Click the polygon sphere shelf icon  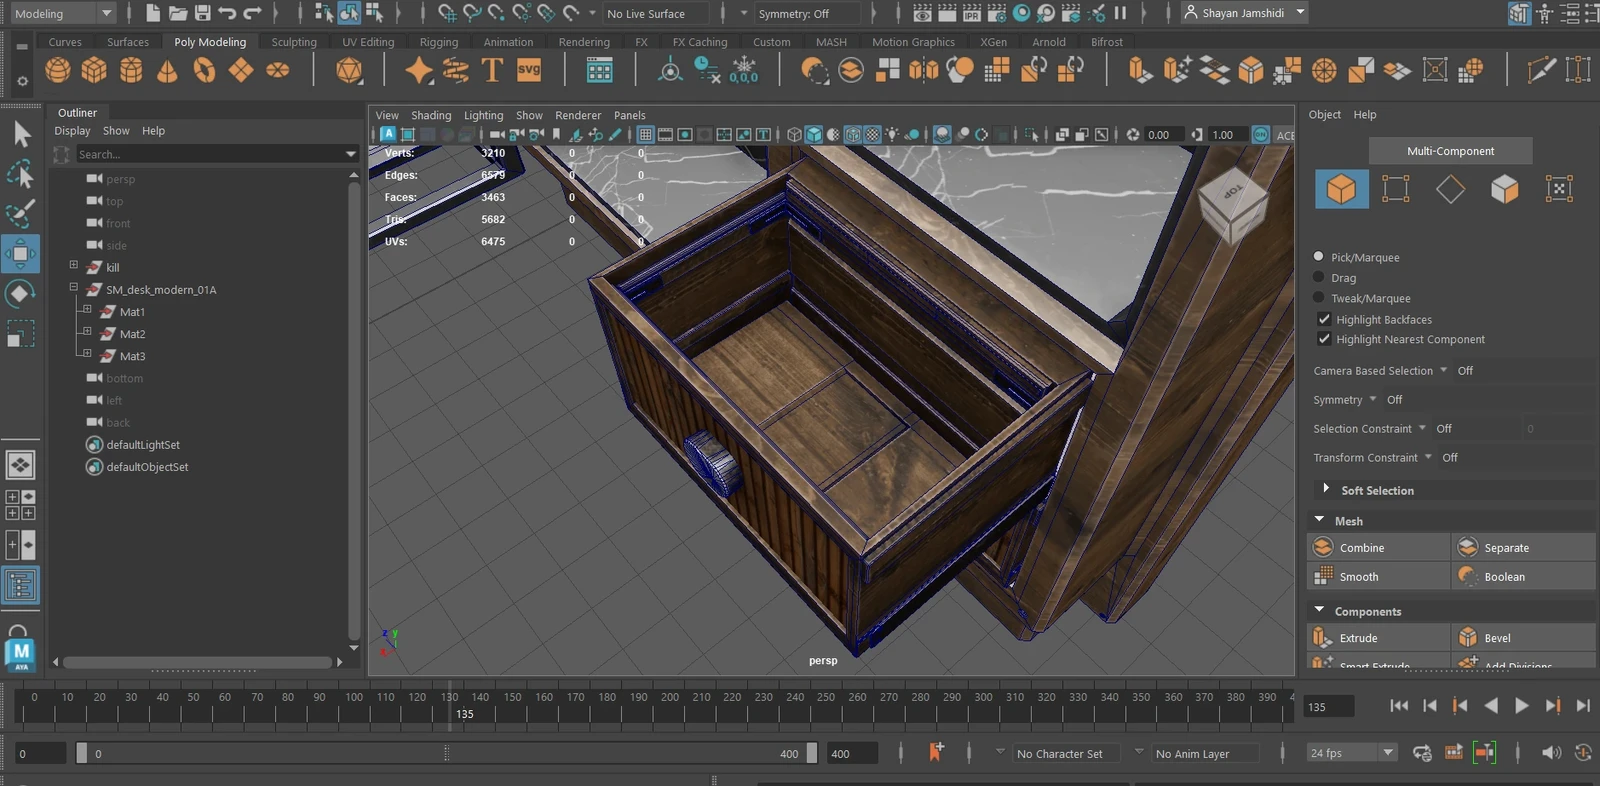click(58, 70)
